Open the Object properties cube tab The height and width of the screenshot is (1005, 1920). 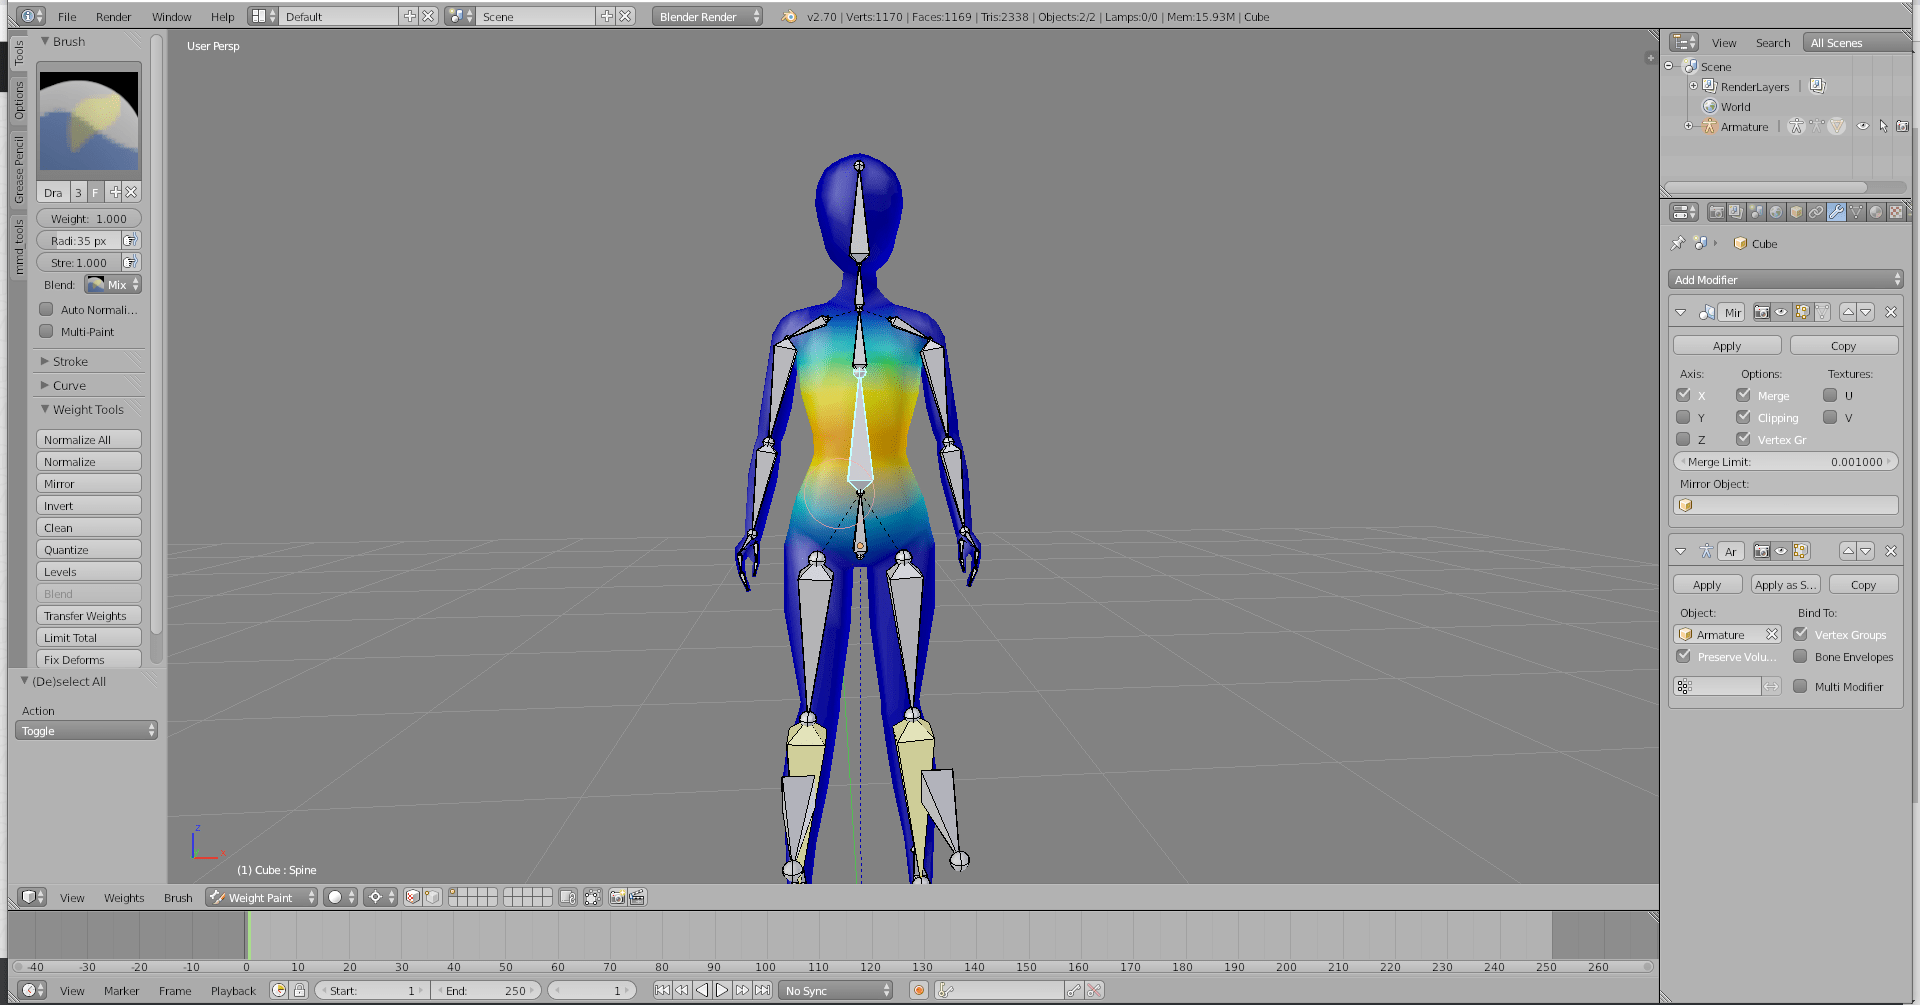click(1796, 212)
